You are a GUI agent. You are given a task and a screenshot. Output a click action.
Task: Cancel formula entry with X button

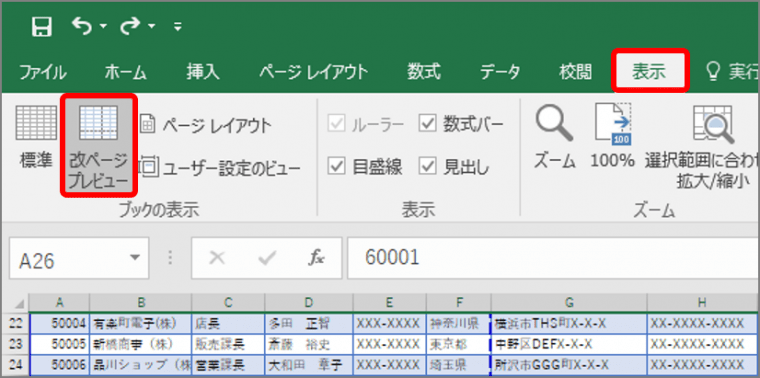coord(217,258)
